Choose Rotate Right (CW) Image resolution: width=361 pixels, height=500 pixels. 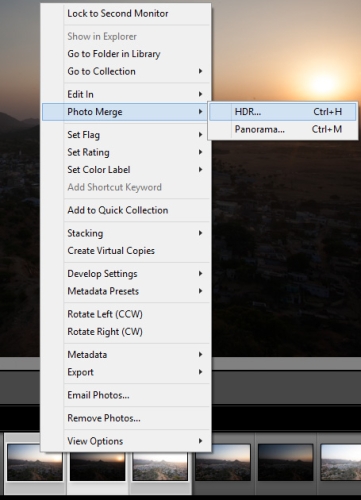tap(126, 332)
